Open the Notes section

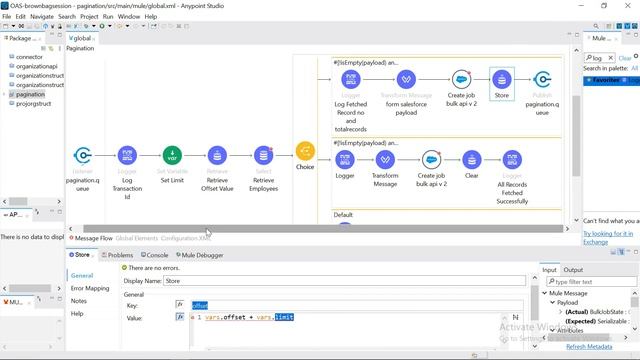tap(78, 301)
